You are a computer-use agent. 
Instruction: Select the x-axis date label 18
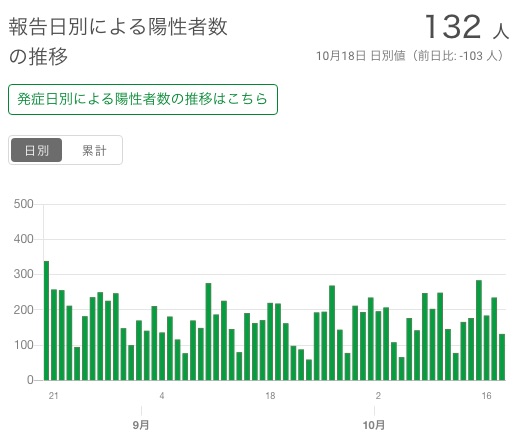point(270,396)
